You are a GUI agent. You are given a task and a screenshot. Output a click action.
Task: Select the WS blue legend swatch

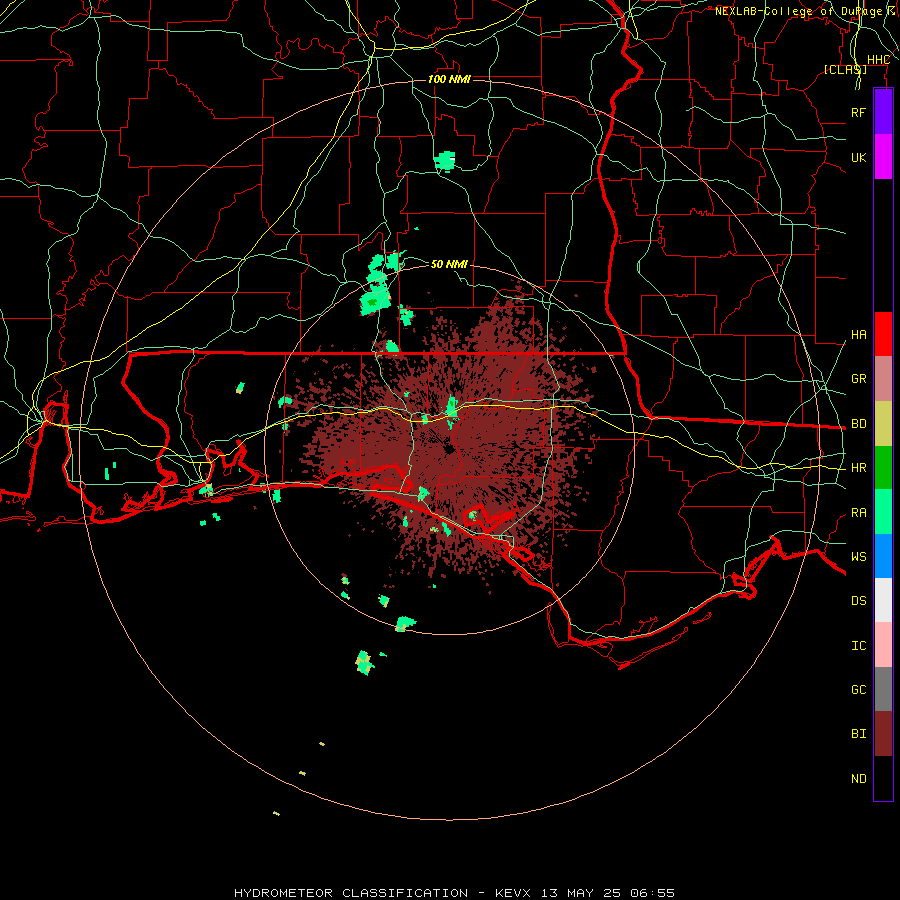click(x=883, y=556)
